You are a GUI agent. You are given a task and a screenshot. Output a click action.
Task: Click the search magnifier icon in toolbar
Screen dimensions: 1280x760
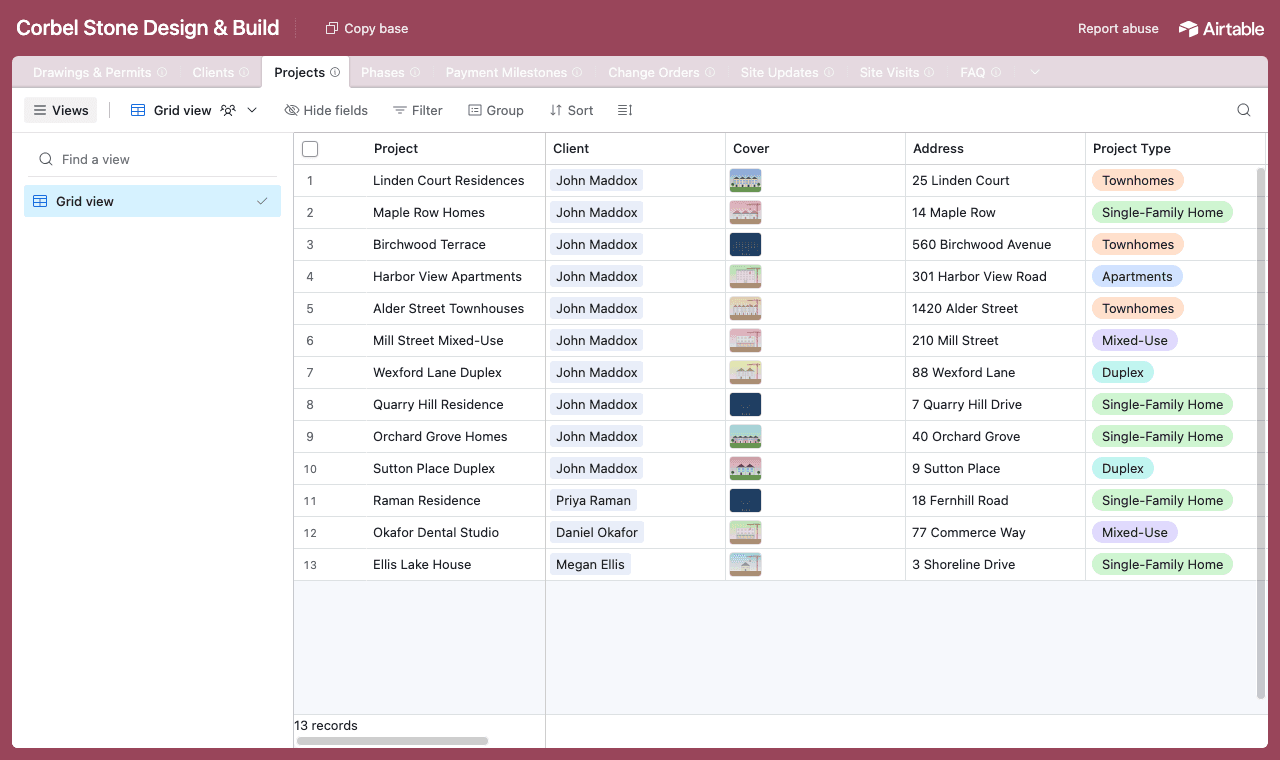1243,110
